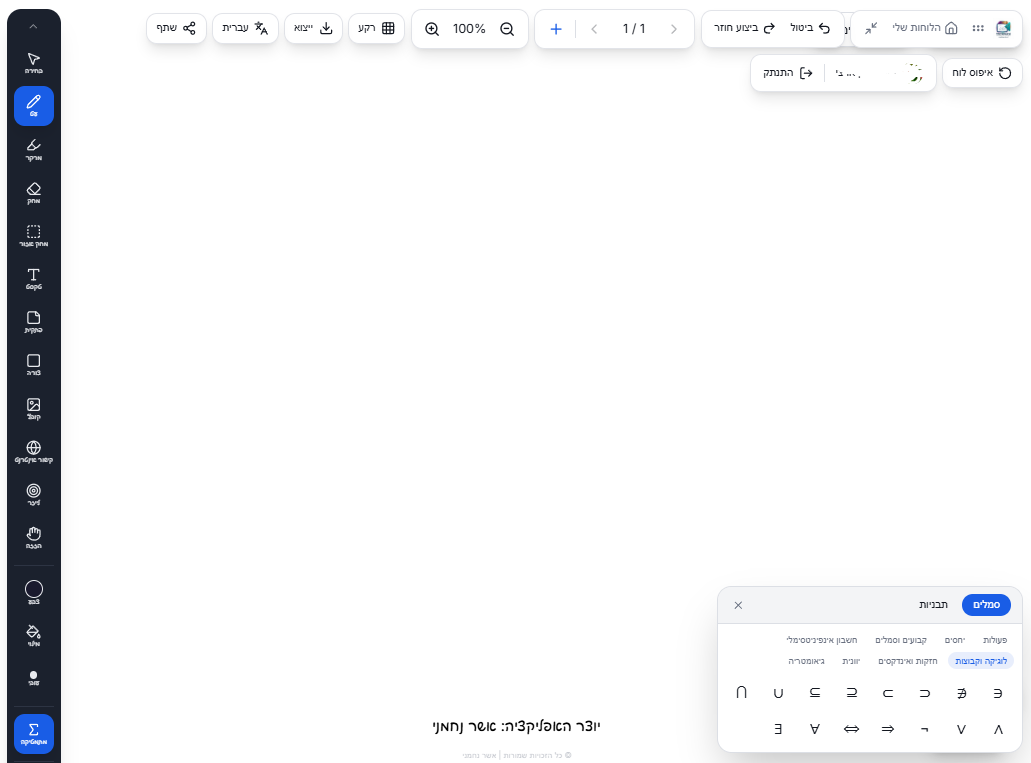Click the איפוס לוח reset button
The image size is (1031, 763).
[x=982, y=73]
